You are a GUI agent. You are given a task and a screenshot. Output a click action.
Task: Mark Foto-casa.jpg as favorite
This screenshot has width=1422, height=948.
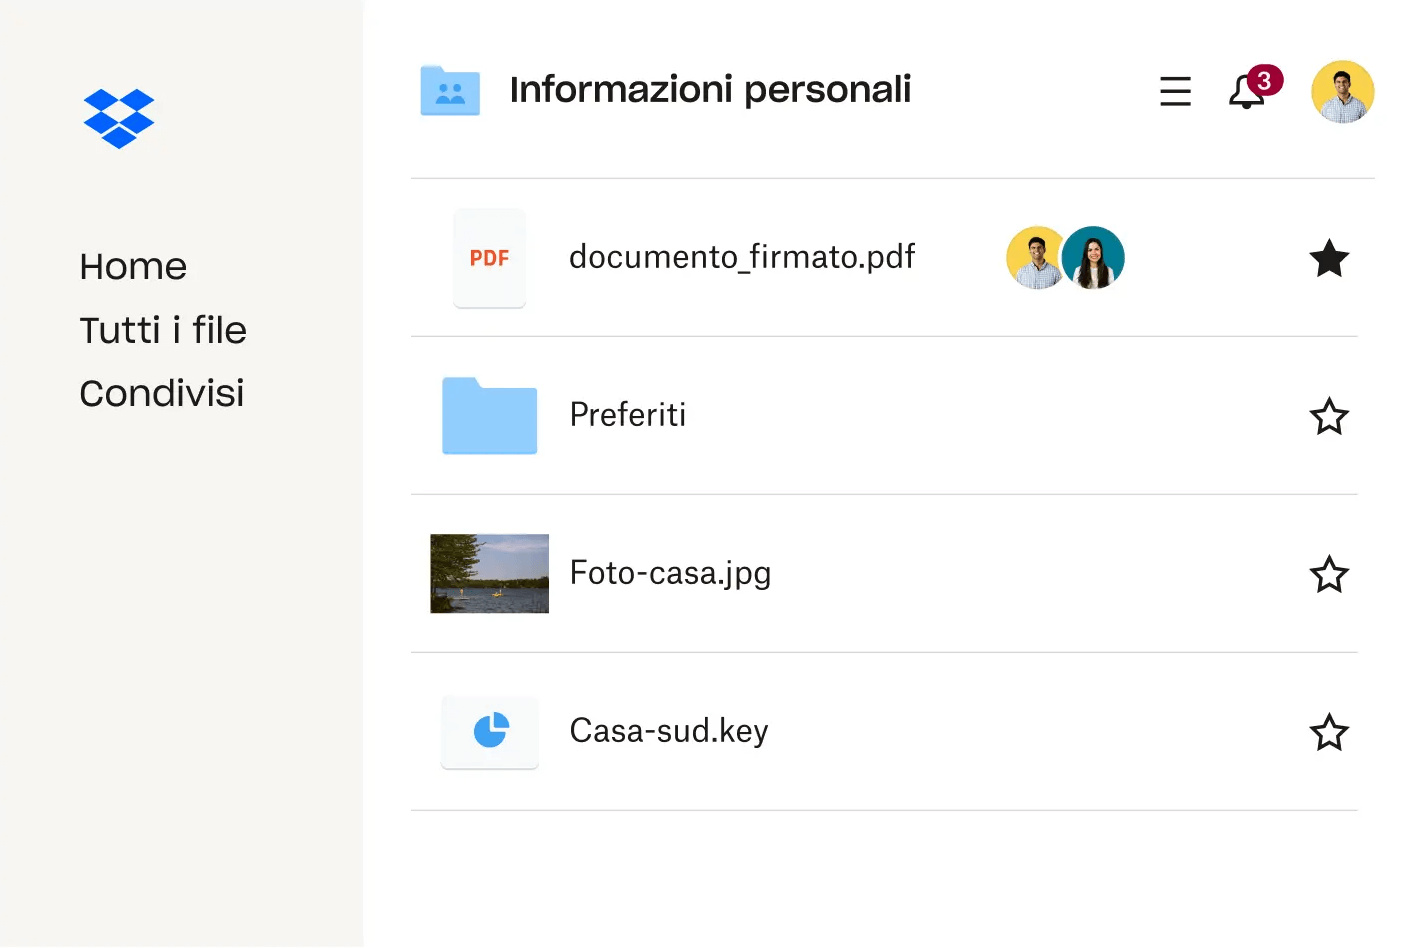1329,574
